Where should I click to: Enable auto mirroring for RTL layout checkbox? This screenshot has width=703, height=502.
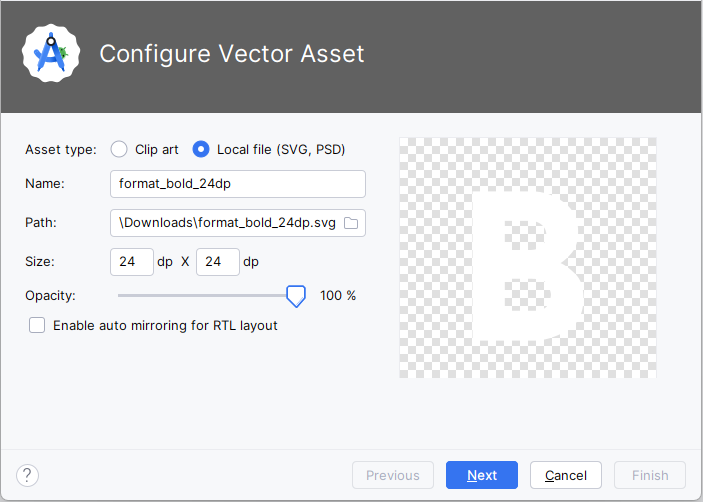tap(38, 325)
